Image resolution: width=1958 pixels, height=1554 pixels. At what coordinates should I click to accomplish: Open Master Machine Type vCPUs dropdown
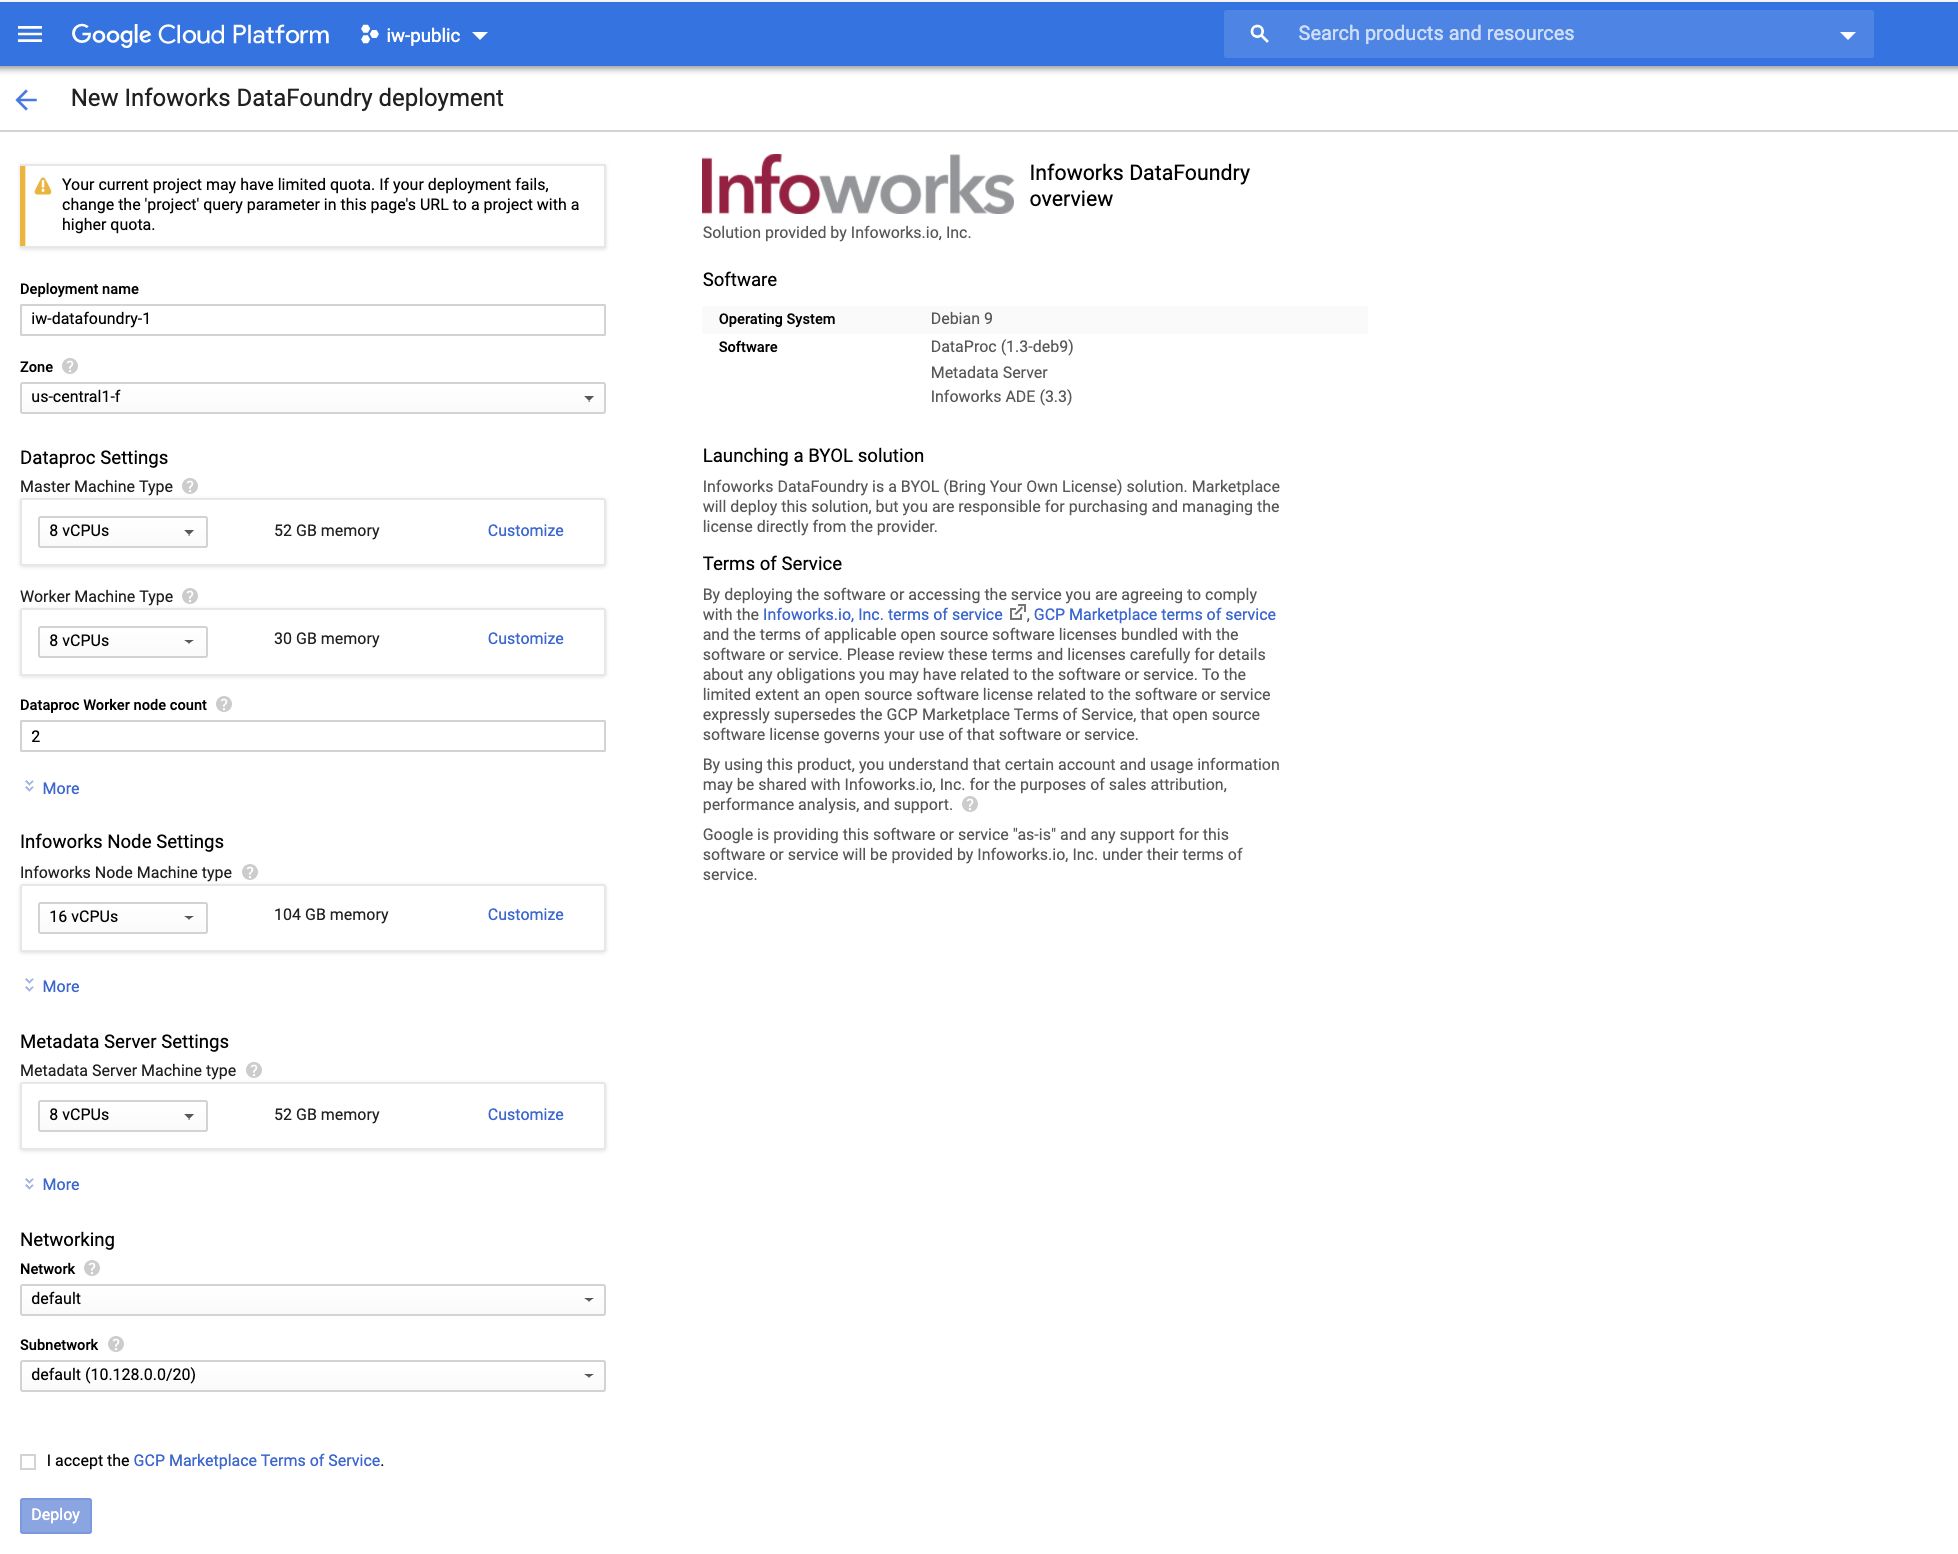point(122,531)
